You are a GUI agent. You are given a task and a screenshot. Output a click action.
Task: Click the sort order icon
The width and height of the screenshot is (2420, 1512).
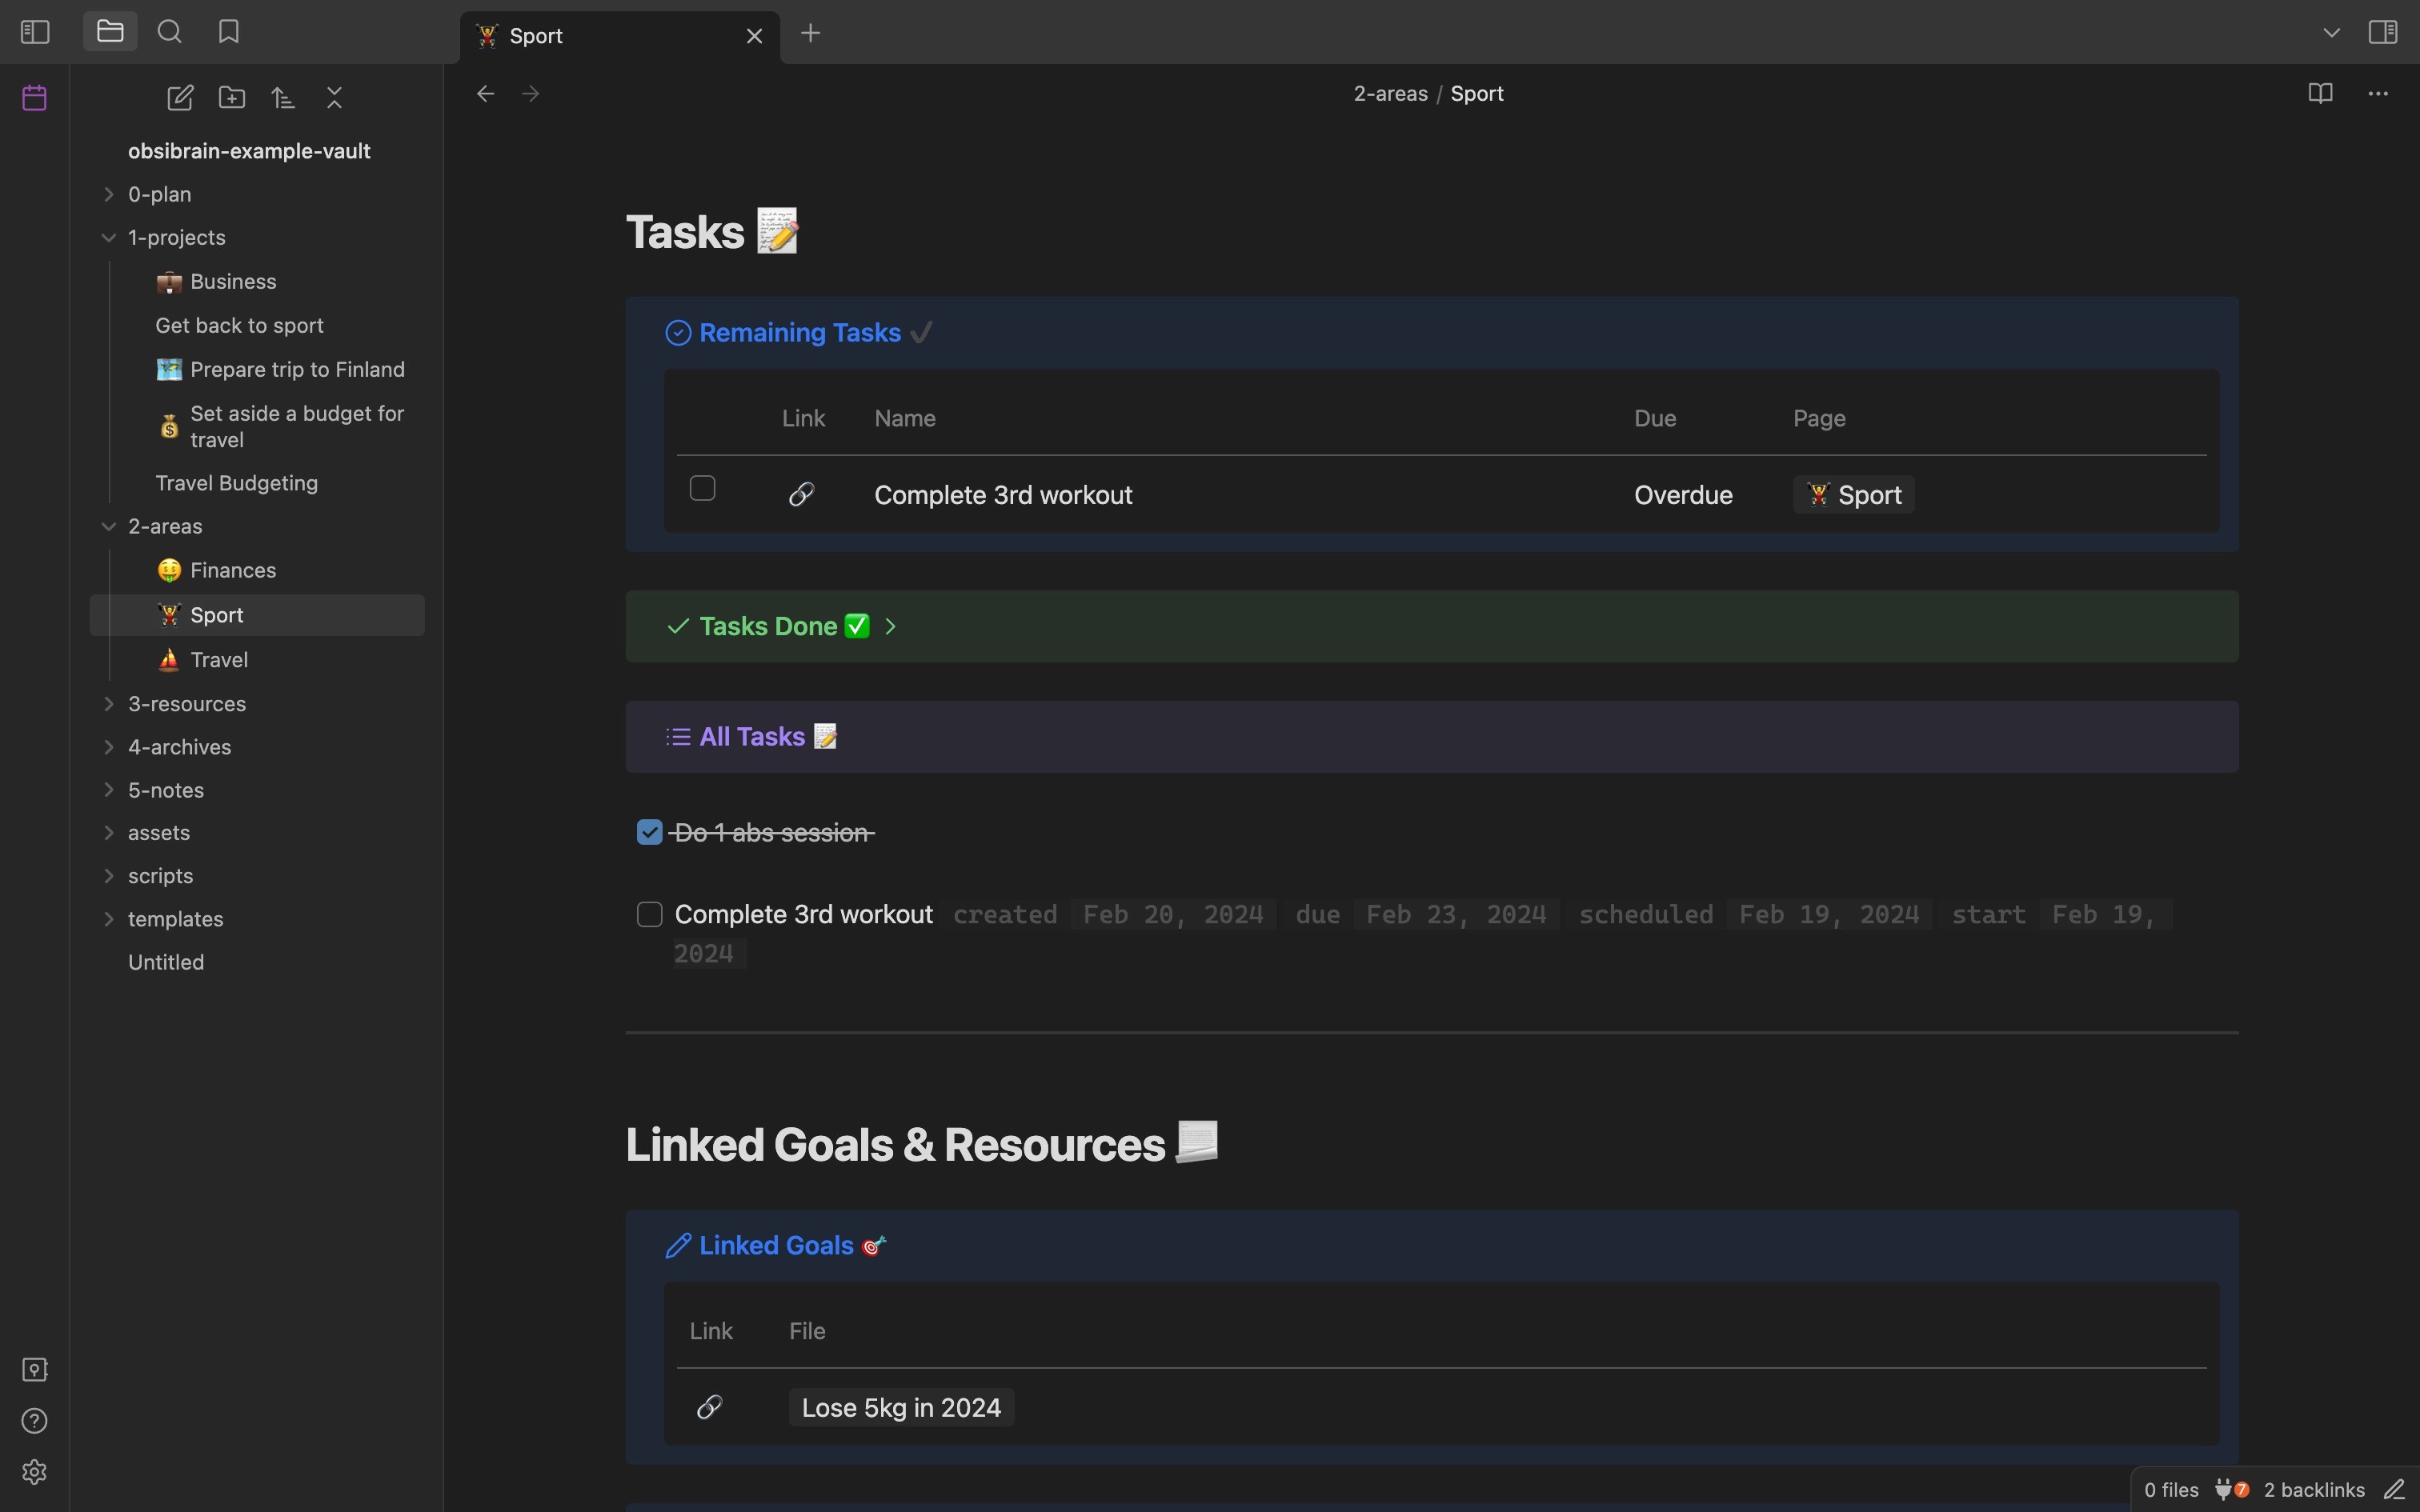pyautogui.click(x=284, y=98)
